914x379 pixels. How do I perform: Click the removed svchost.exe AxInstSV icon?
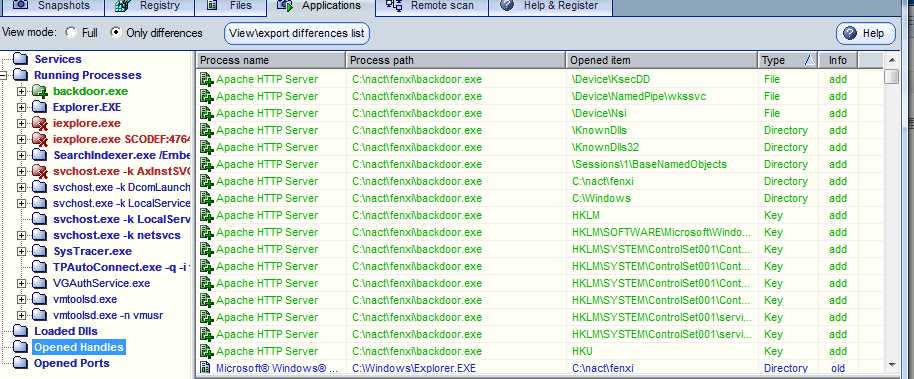click(39, 171)
